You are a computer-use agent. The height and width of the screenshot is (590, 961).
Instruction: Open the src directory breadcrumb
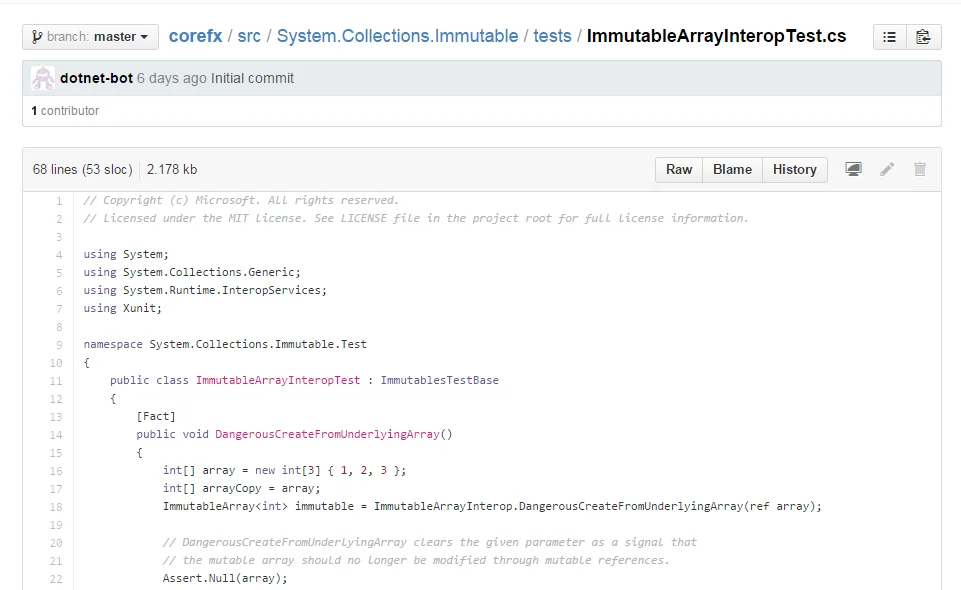[x=249, y=36]
